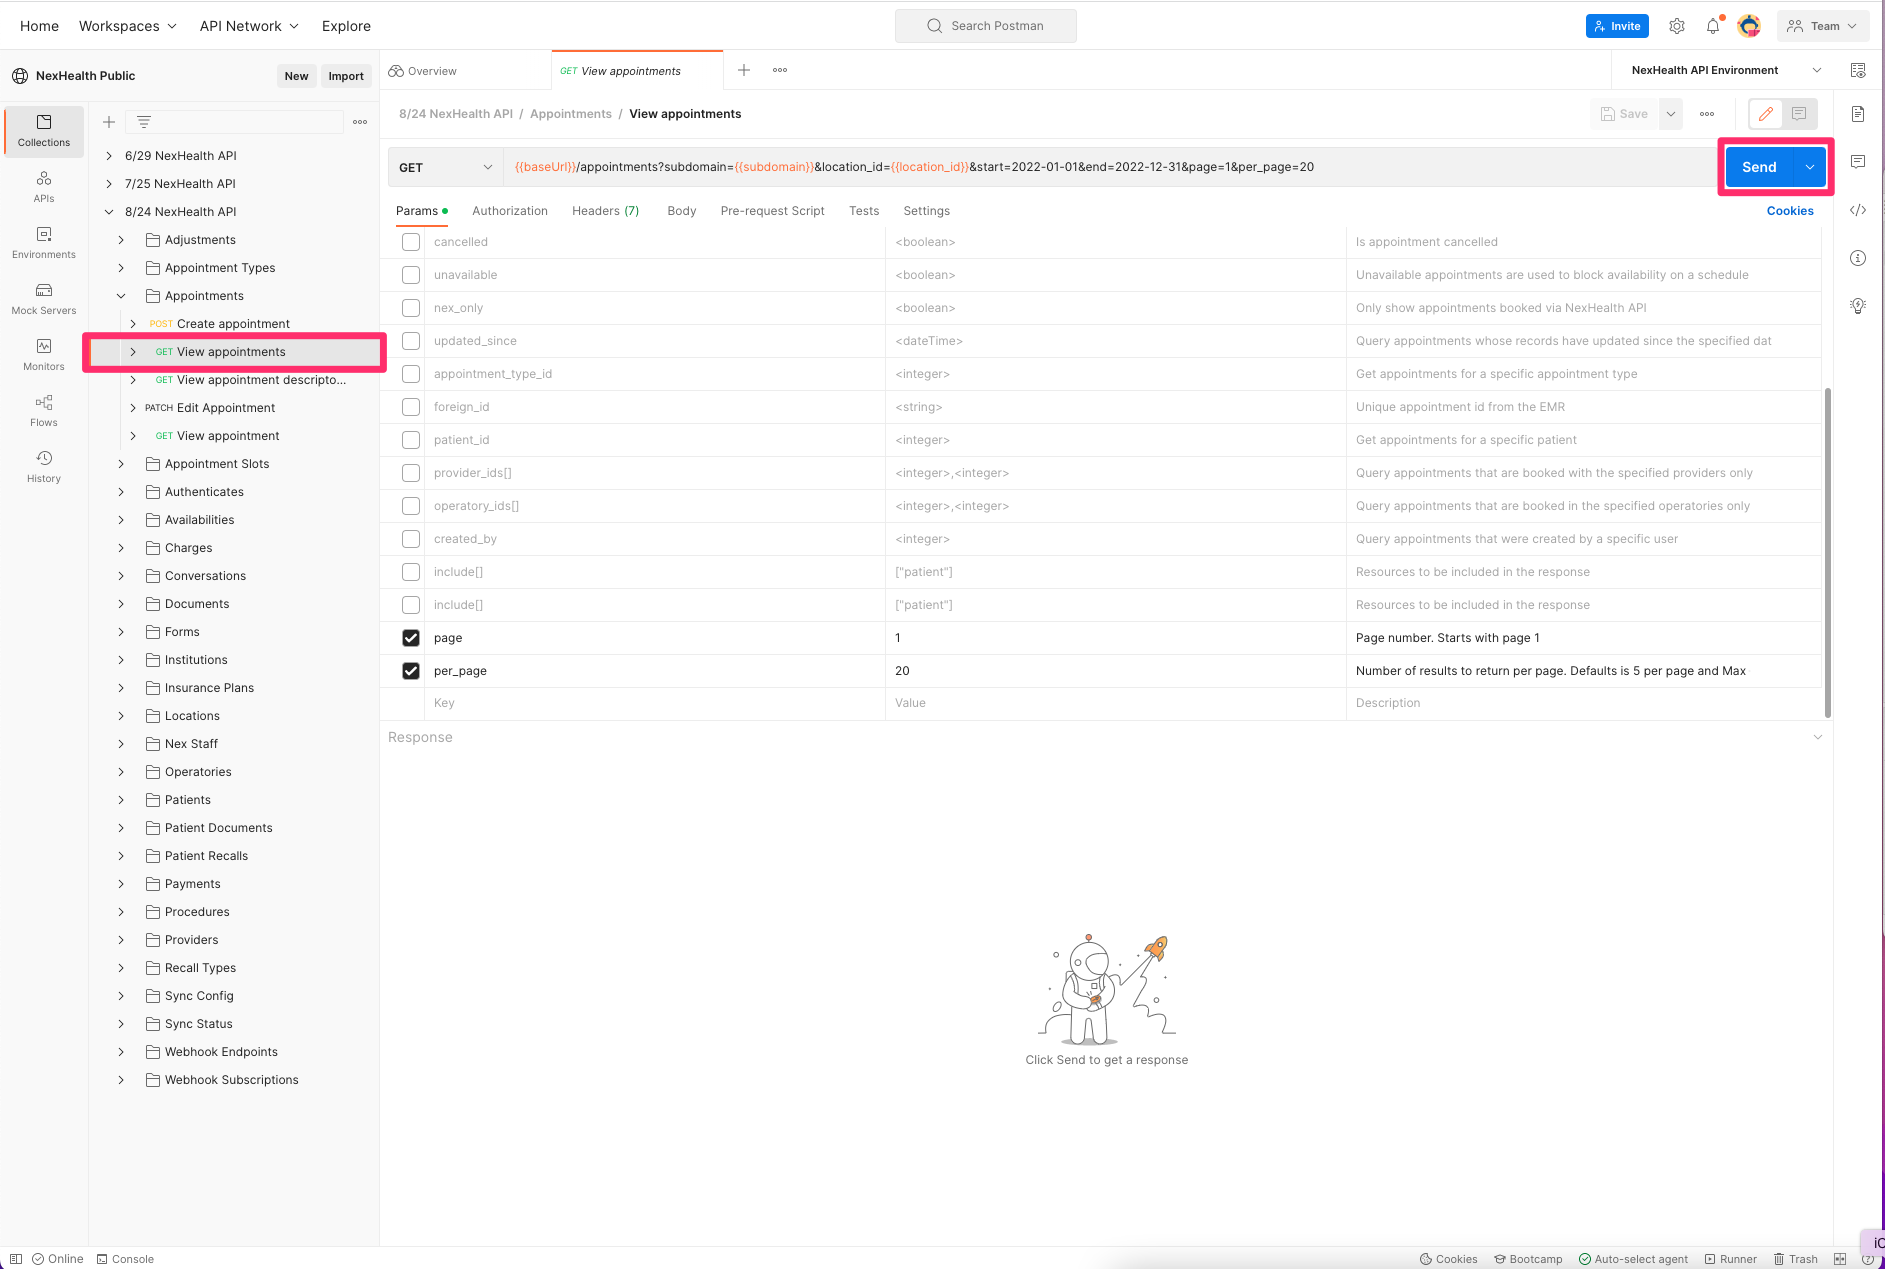Expand the 6/29 NexHealth API collection
Screen dimensions: 1885x1269
[x=109, y=156]
